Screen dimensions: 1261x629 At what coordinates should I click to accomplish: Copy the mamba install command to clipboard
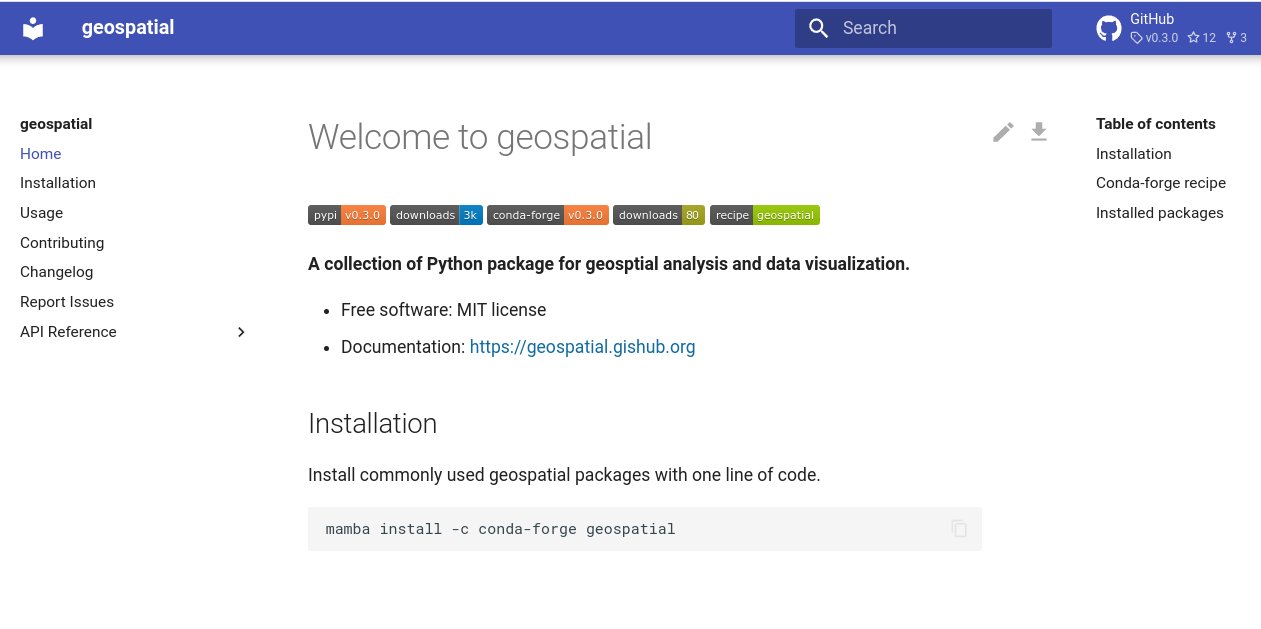click(x=959, y=528)
